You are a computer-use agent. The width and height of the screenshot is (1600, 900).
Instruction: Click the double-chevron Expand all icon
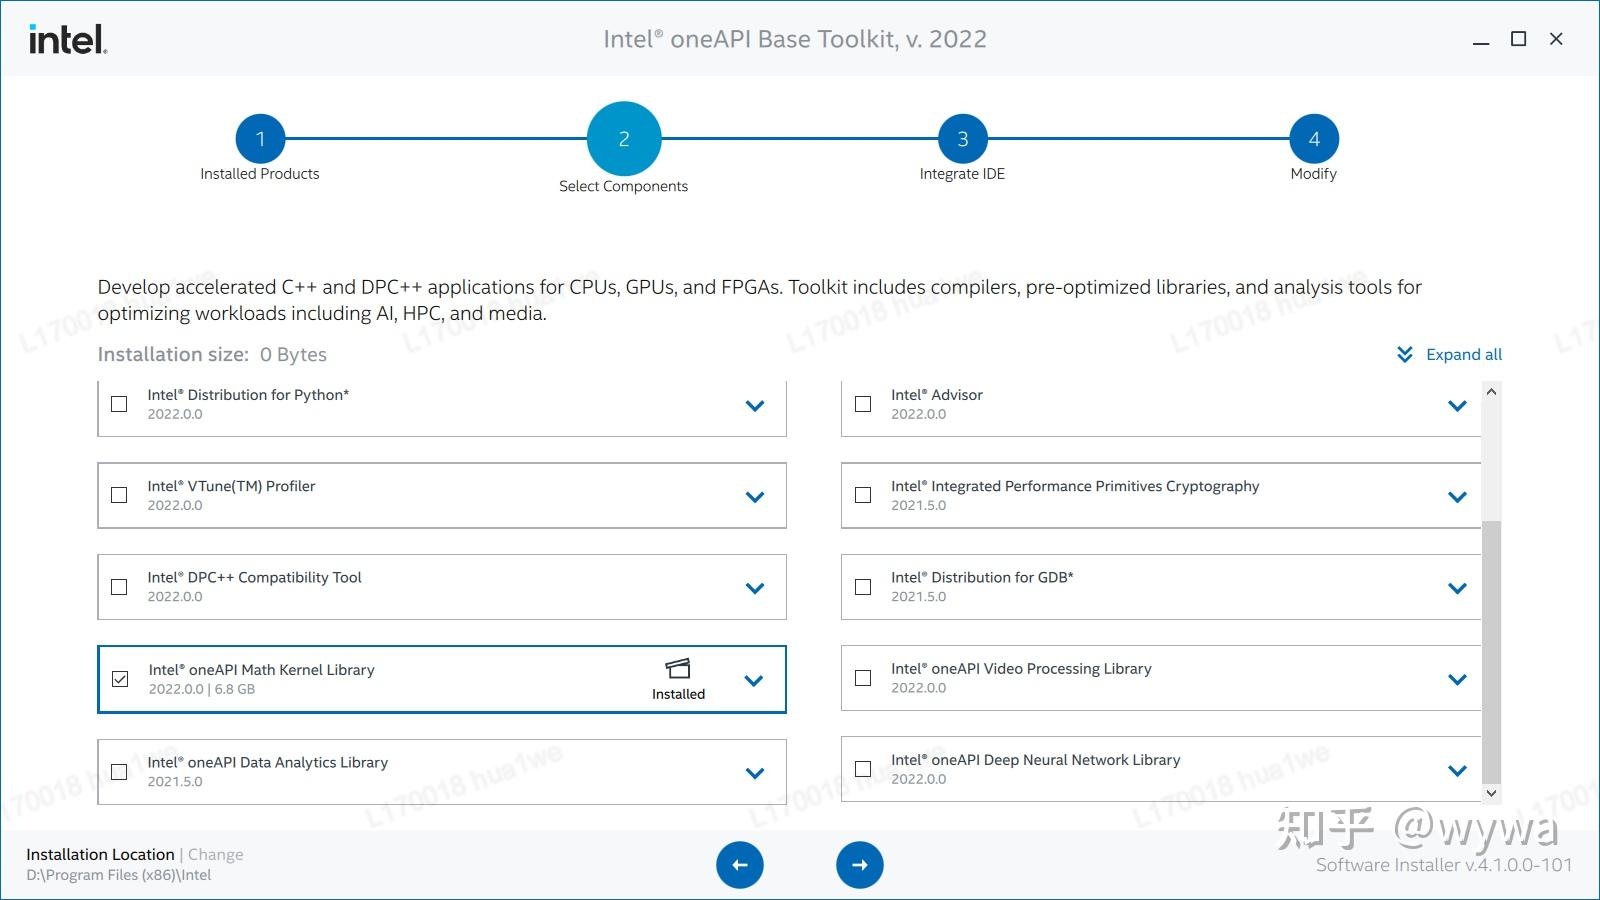click(x=1405, y=355)
